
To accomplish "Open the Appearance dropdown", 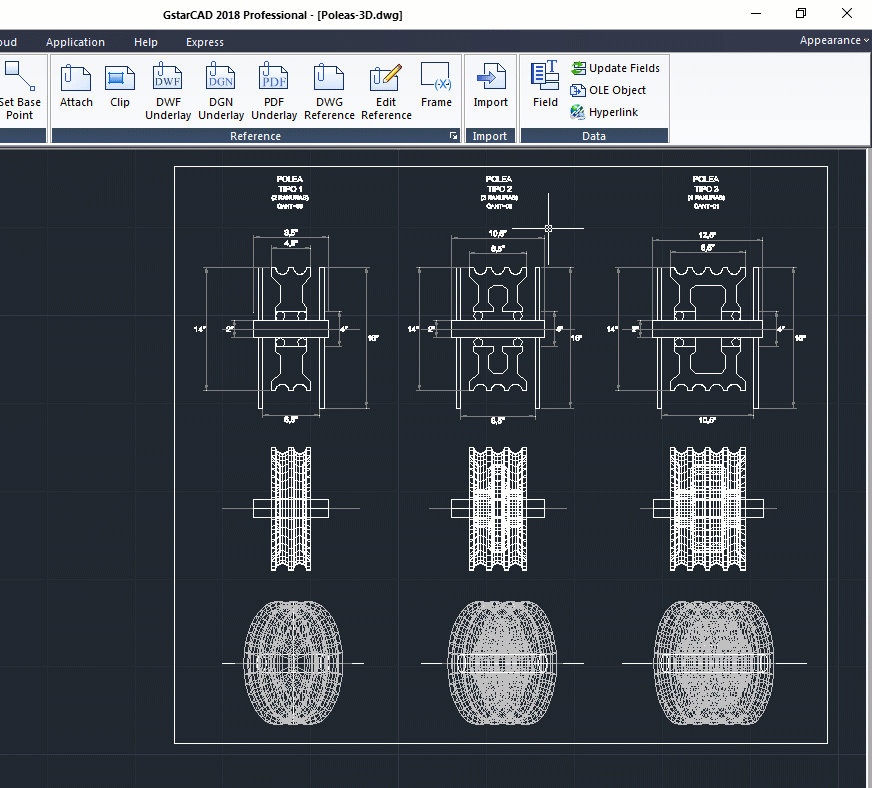I will tap(833, 41).
